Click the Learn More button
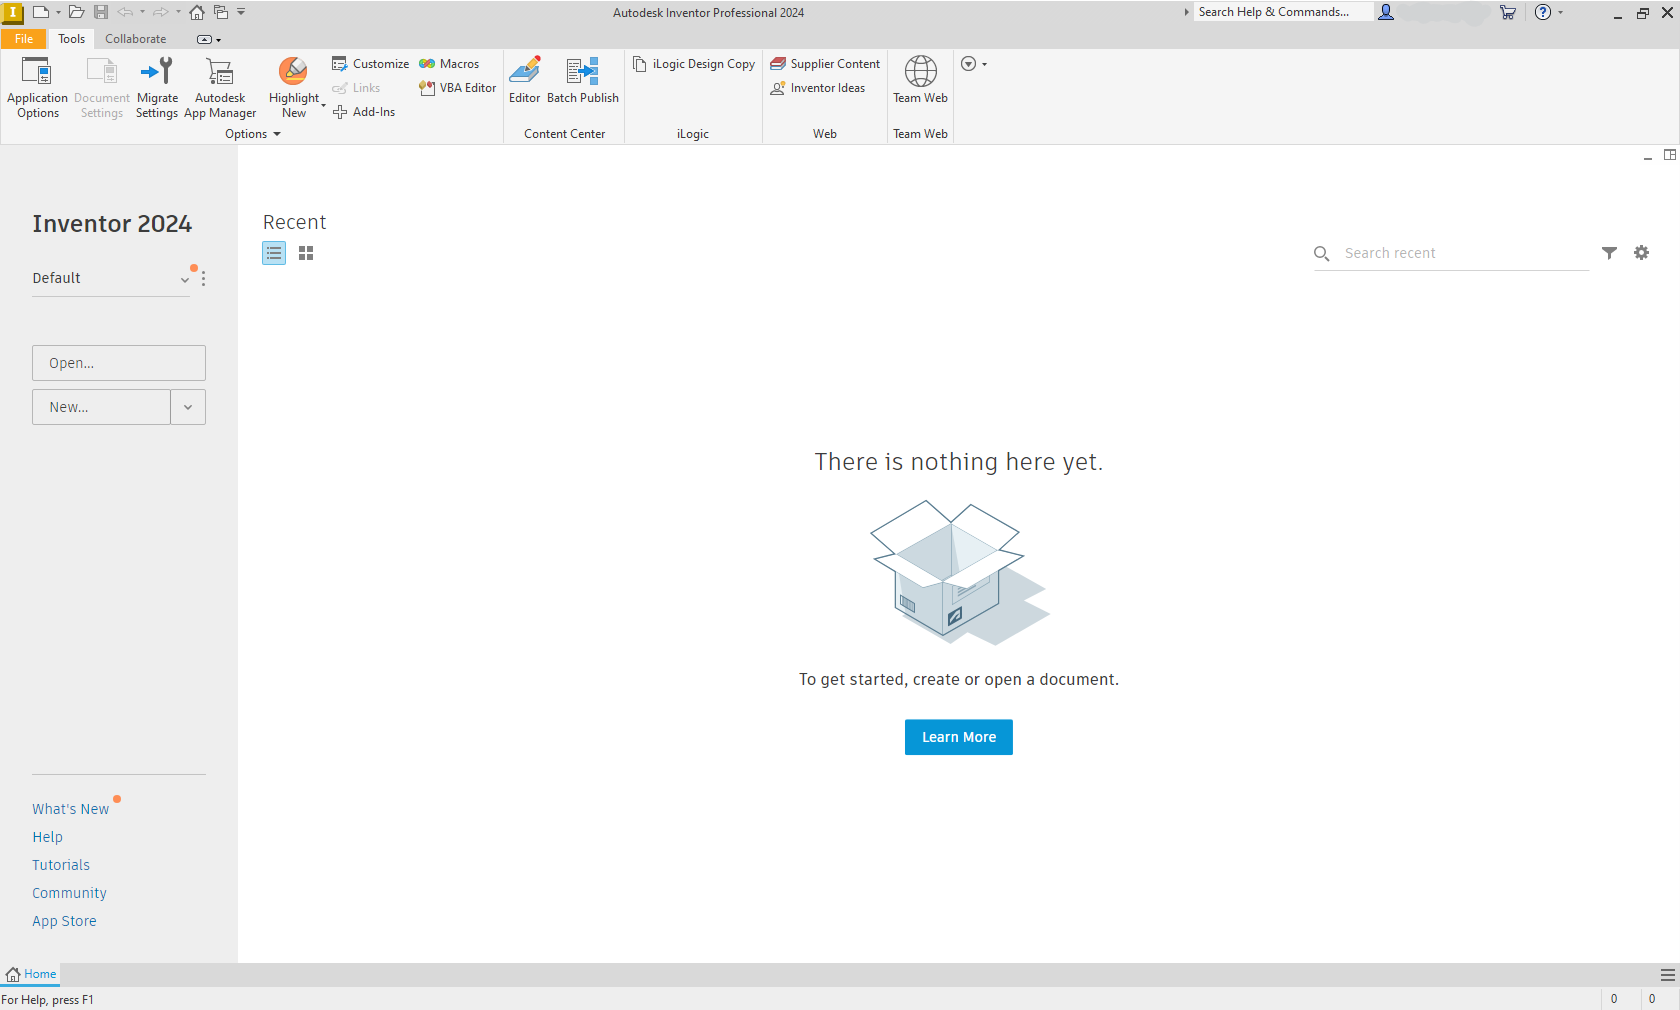Image resolution: width=1680 pixels, height=1010 pixels. pos(957,737)
